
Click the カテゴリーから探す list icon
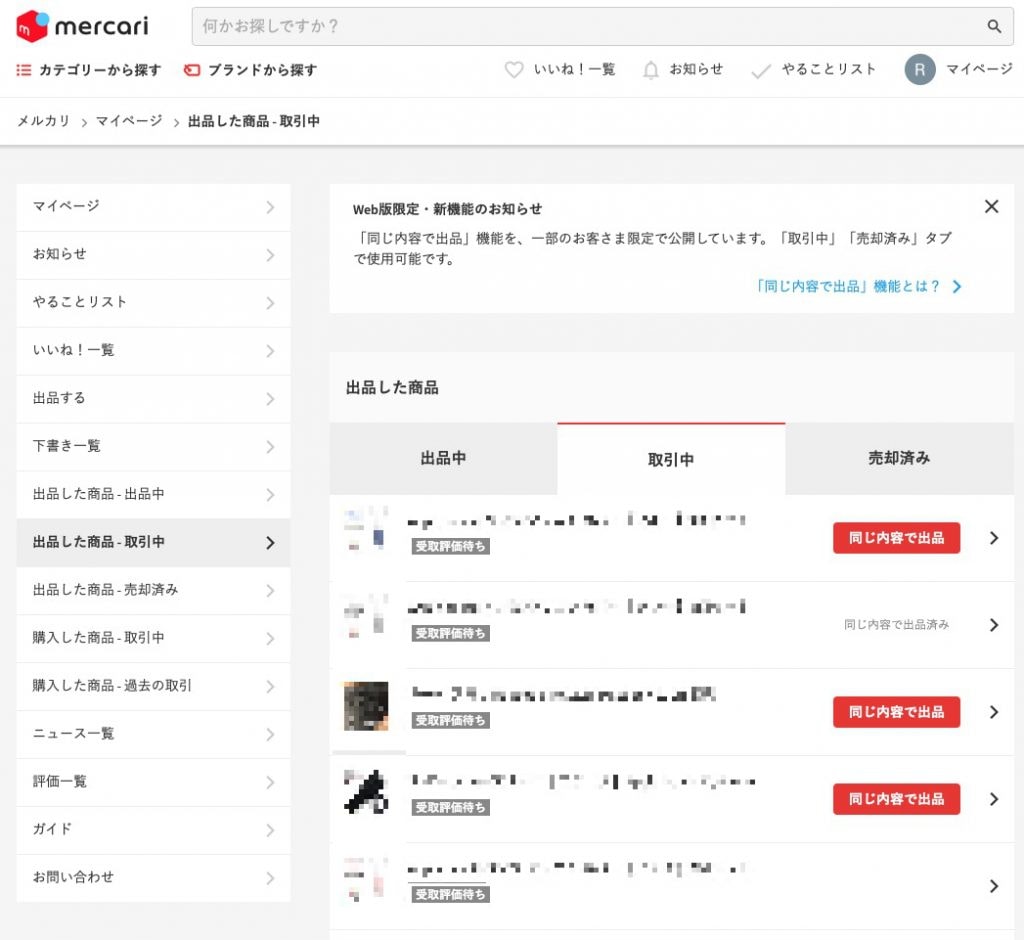click(x=24, y=70)
